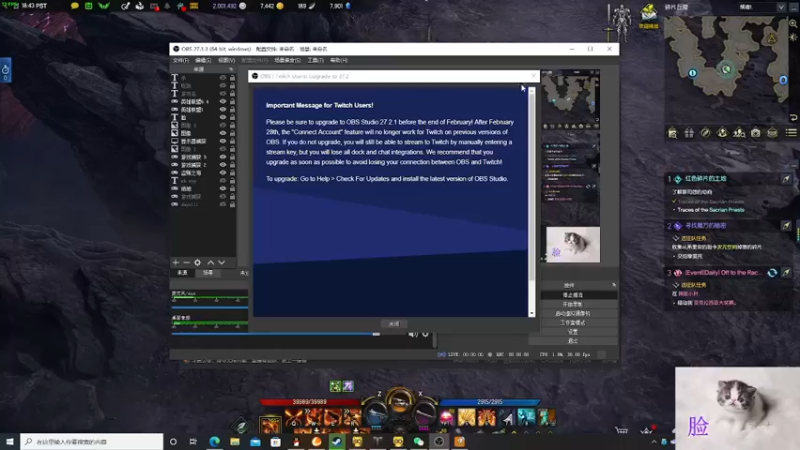Open the chat bubble icon in top bar
Image resolution: width=800 pixels, height=450 pixels.
tap(75, 6)
